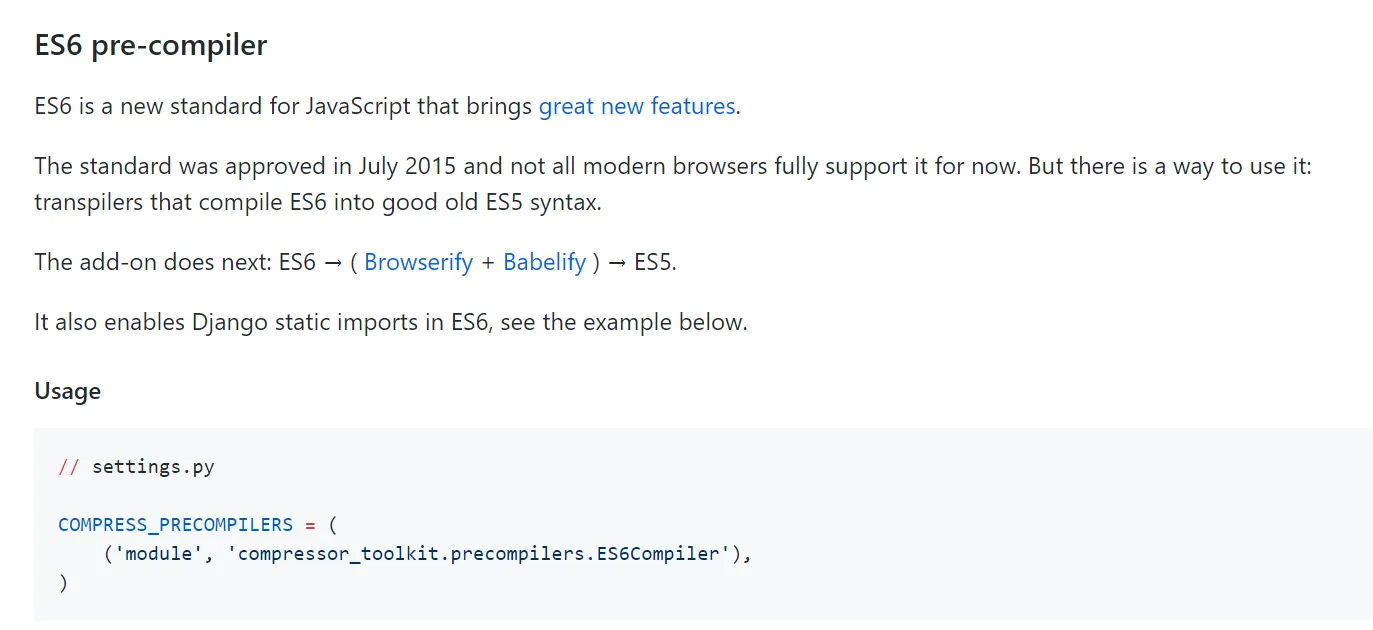Image resolution: width=1373 pixels, height=630 pixels.
Task: Click the closing parenthesis on last code line
Action: point(63,583)
